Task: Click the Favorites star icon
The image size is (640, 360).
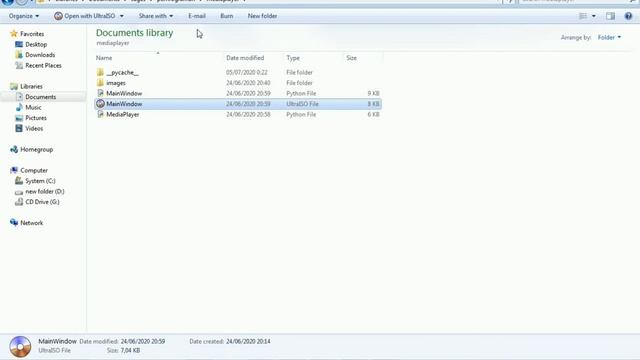Action: [14, 33]
